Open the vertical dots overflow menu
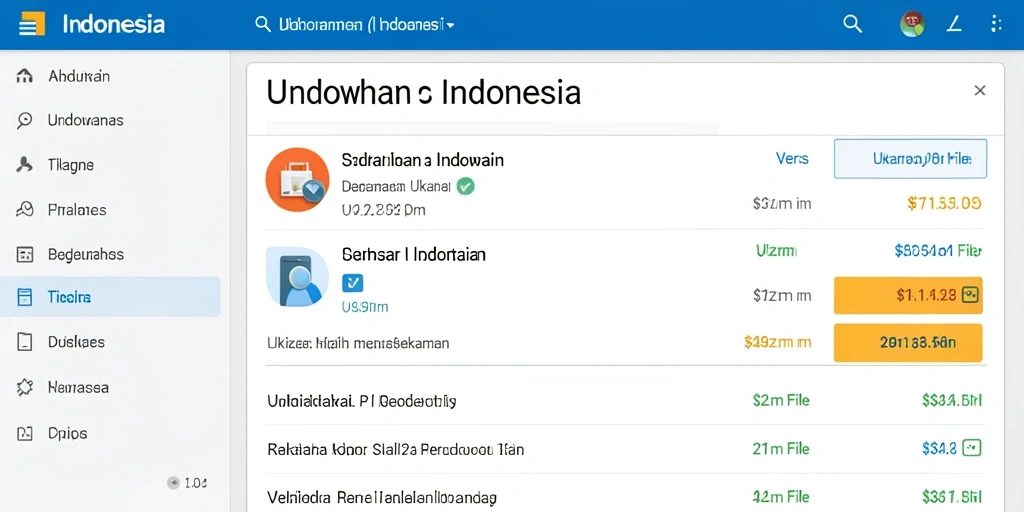The image size is (1024, 512). (995, 25)
